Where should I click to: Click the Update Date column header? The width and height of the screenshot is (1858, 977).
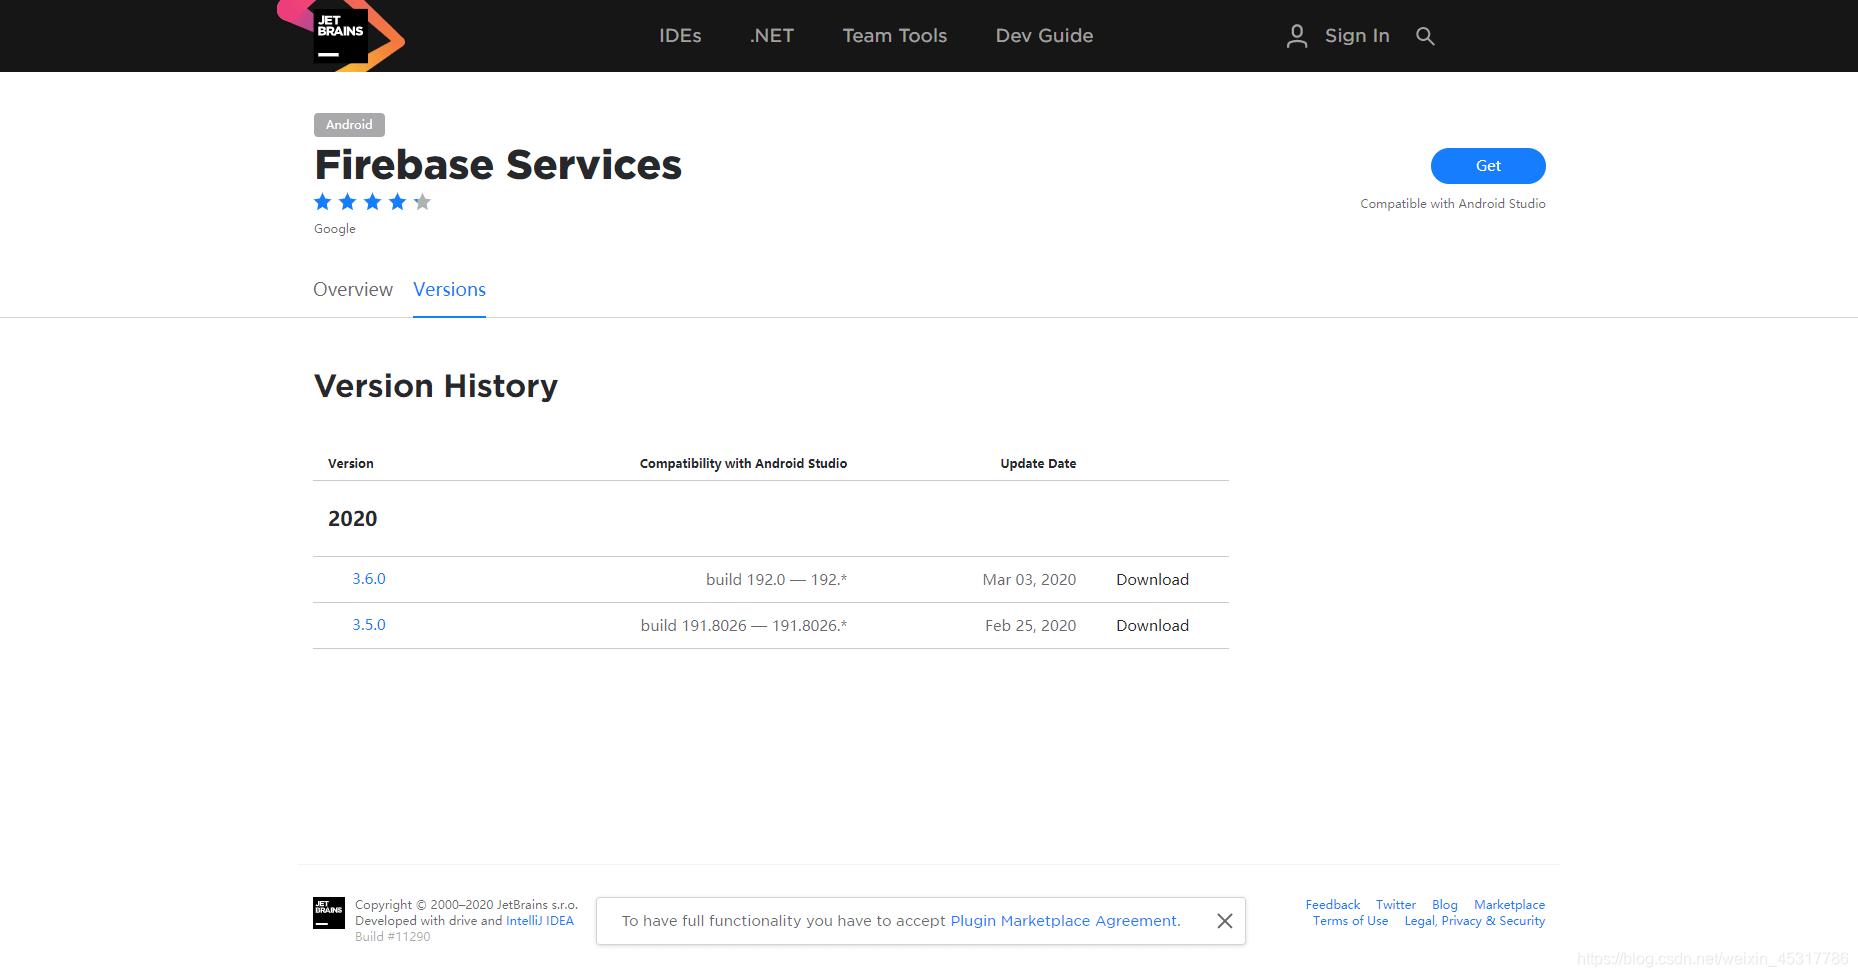[x=1038, y=464]
